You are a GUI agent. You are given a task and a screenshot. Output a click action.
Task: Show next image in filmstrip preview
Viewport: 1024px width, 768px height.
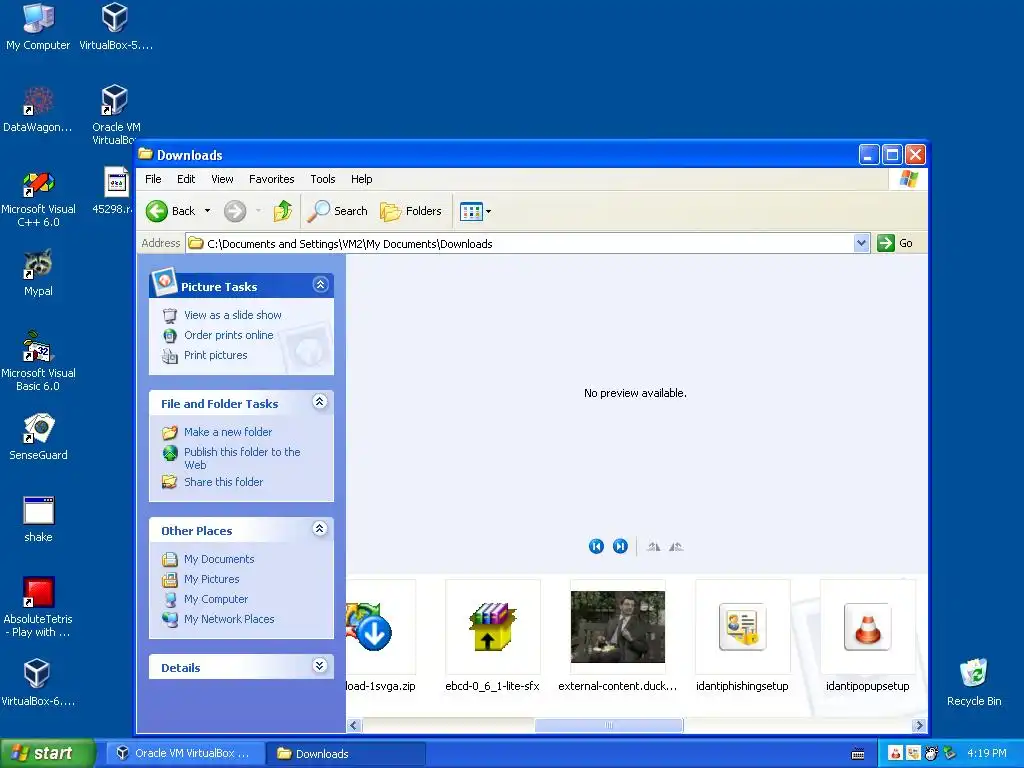[620, 547]
